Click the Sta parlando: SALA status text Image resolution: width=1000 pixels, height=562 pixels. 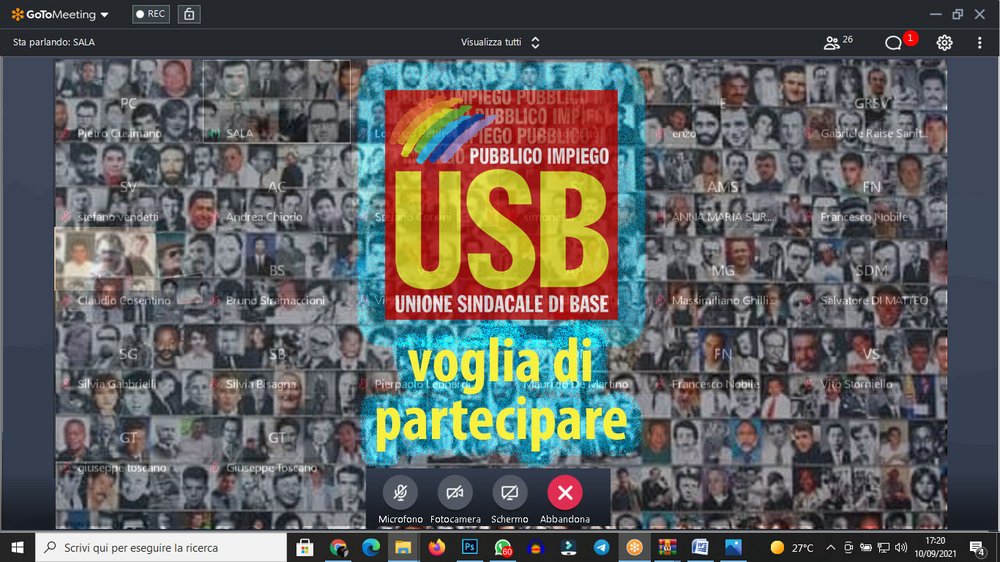[x=54, y=42]
